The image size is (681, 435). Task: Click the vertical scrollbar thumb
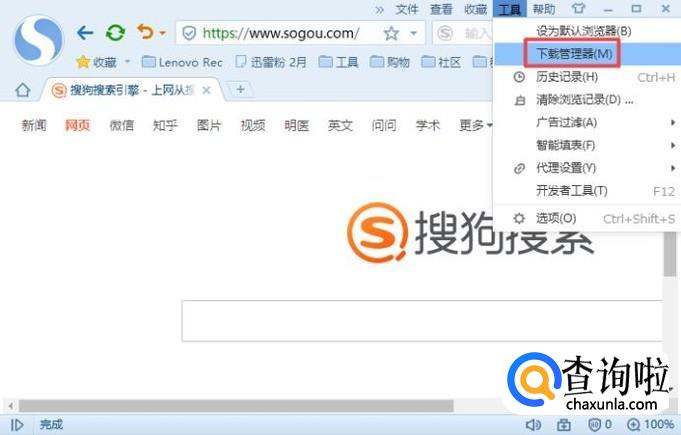670,254
